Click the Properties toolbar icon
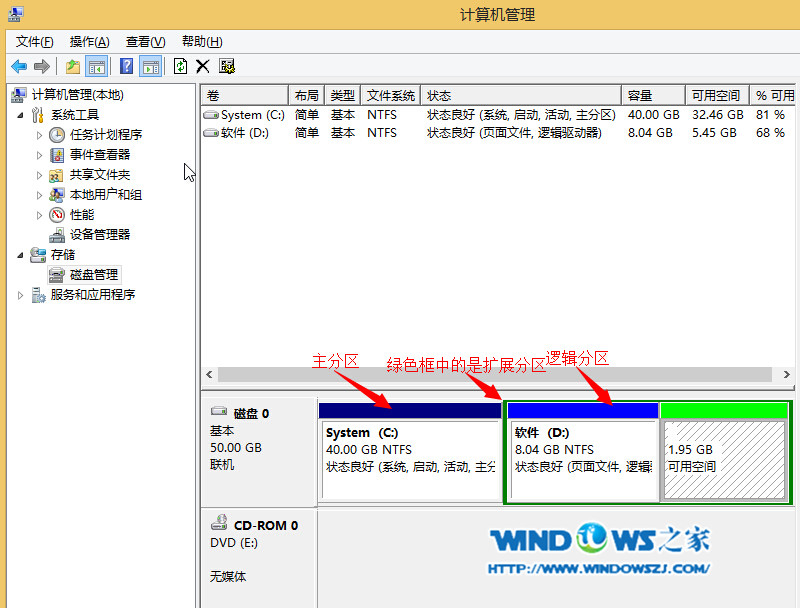Image resolution: width=800 pixels, height=608 pixels. point(227,66)
